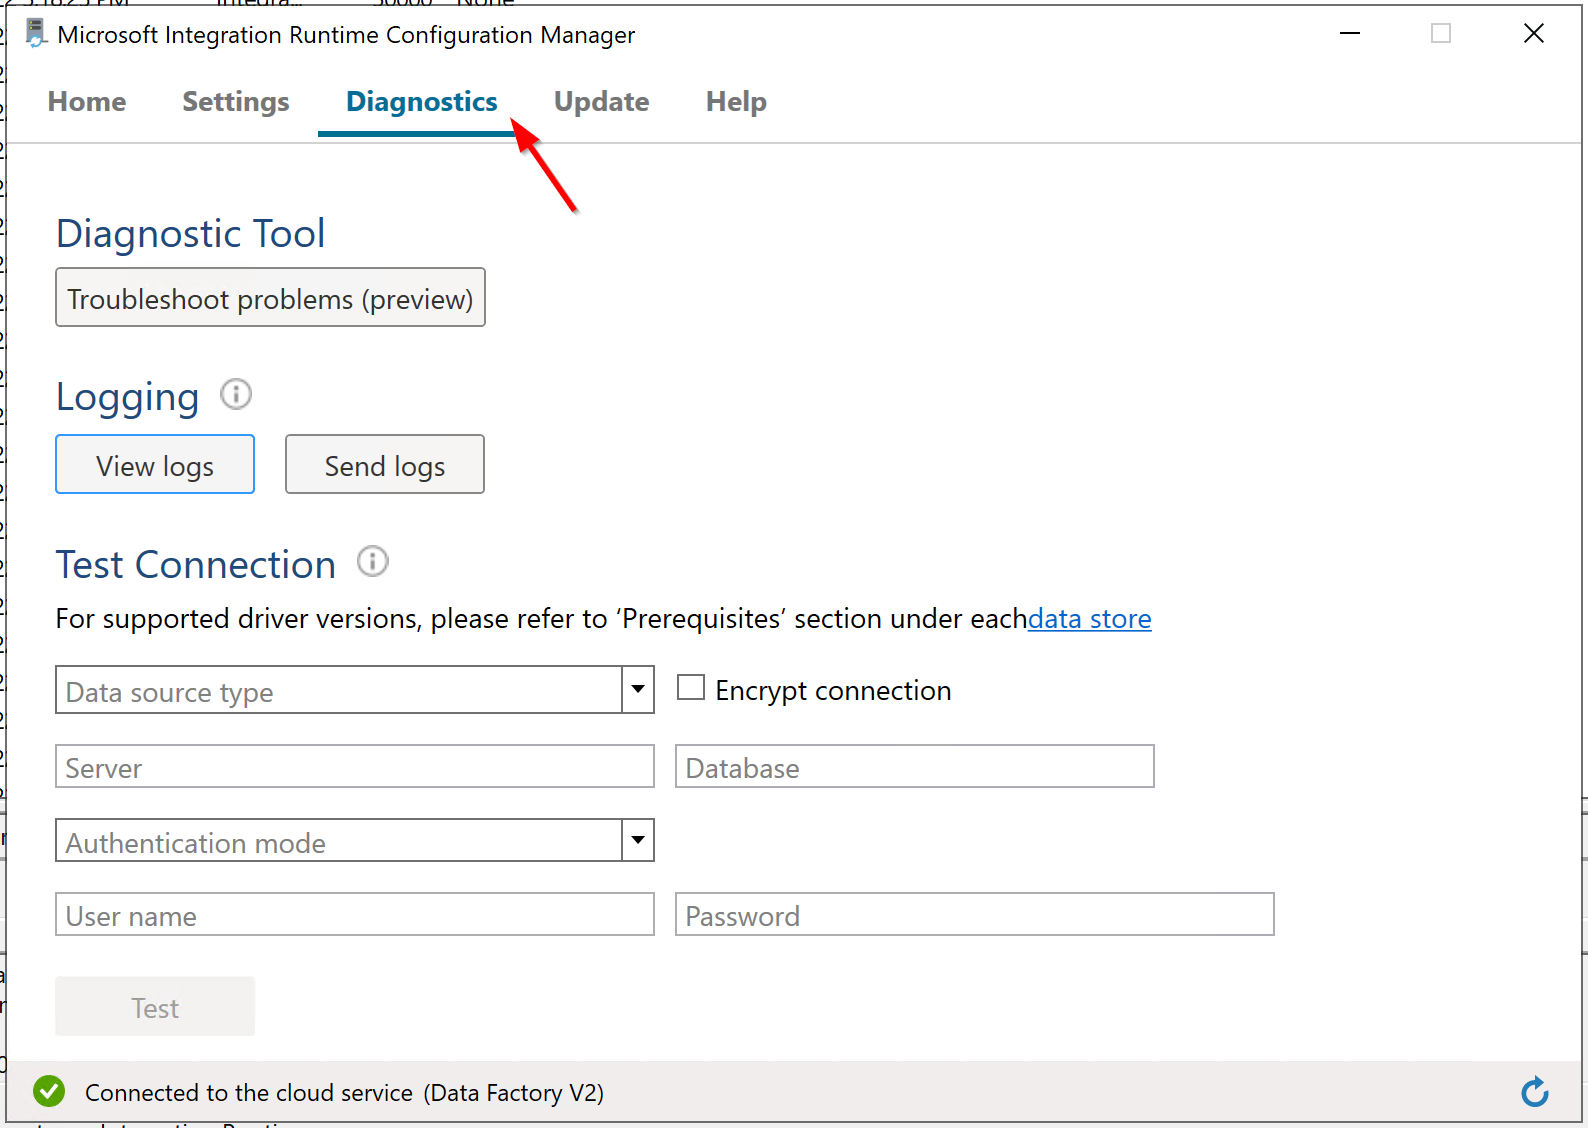Viewport: 1588px width, 1128px height.
Task: Minimize the Configuration Manager window
Action: click(x=1350, y=33)
